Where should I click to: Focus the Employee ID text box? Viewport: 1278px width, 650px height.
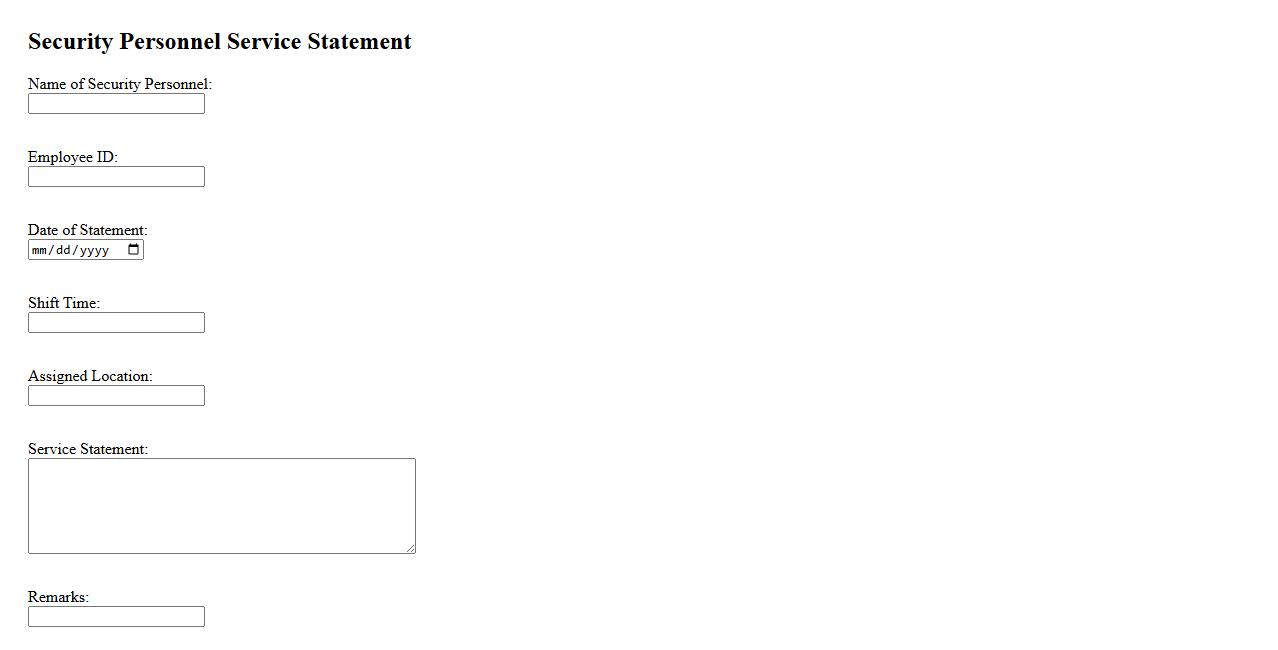[116, 177]
